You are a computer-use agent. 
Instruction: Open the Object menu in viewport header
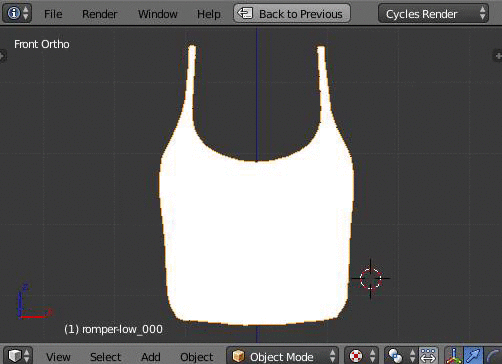[196, 357]
